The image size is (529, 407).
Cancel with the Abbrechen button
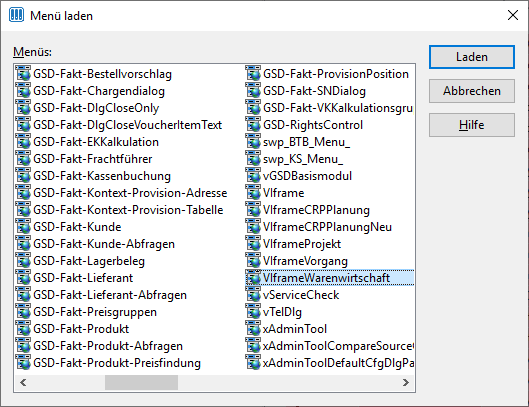click(x=472, y=91)
